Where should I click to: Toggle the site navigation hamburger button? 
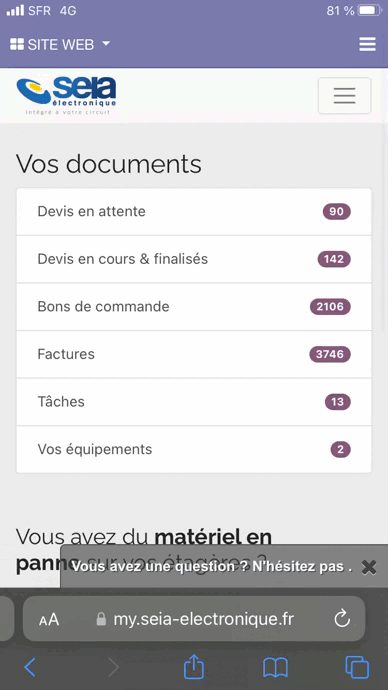point(344,95)
